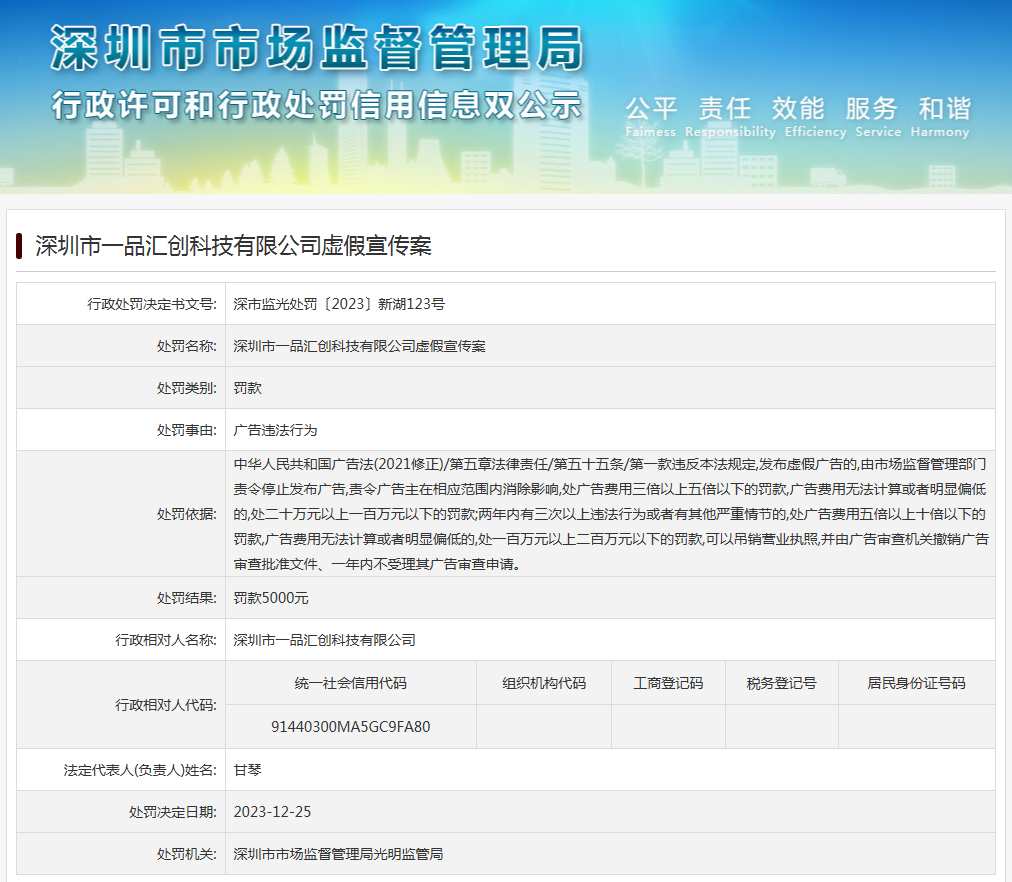Click the 处罚类别 label
Screen dimensions: 1012x882
pyautogui.click(x=187, y=388)
